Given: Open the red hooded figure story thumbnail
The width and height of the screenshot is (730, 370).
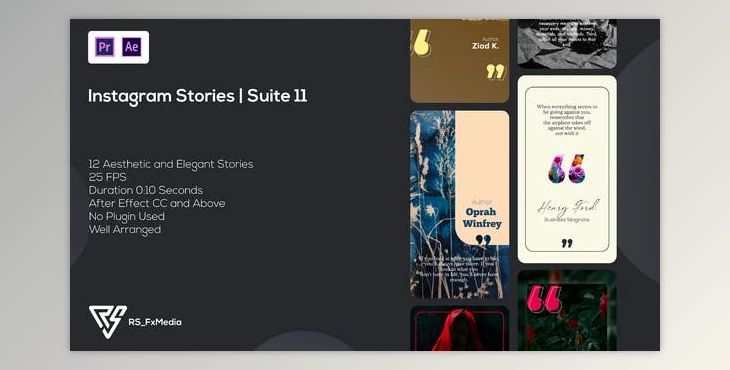Looking at the screenshot, I should click(460, 328).
